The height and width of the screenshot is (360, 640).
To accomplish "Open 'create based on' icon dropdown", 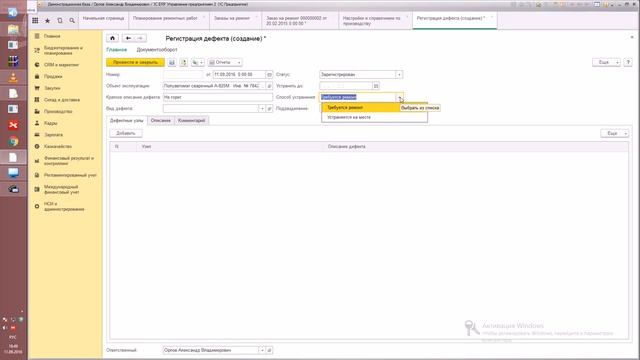I will [x=198, y=62].
